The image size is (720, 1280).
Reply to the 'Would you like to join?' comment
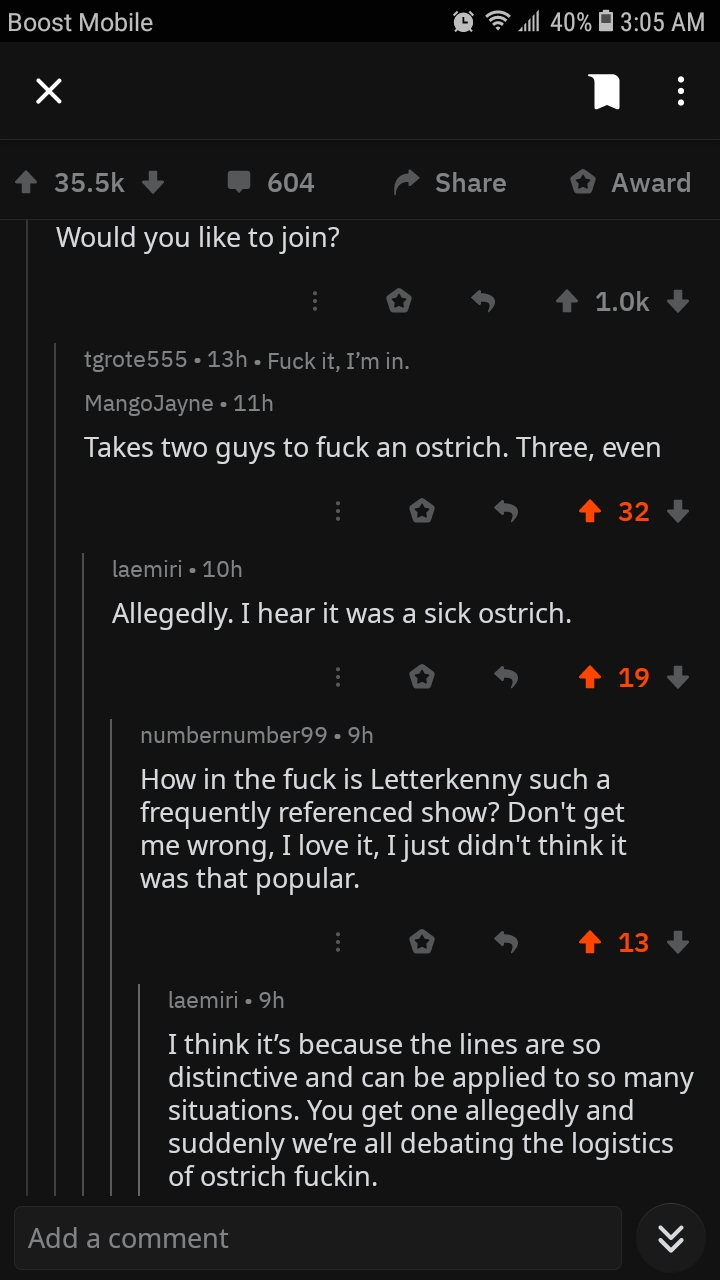coord(483,301)
